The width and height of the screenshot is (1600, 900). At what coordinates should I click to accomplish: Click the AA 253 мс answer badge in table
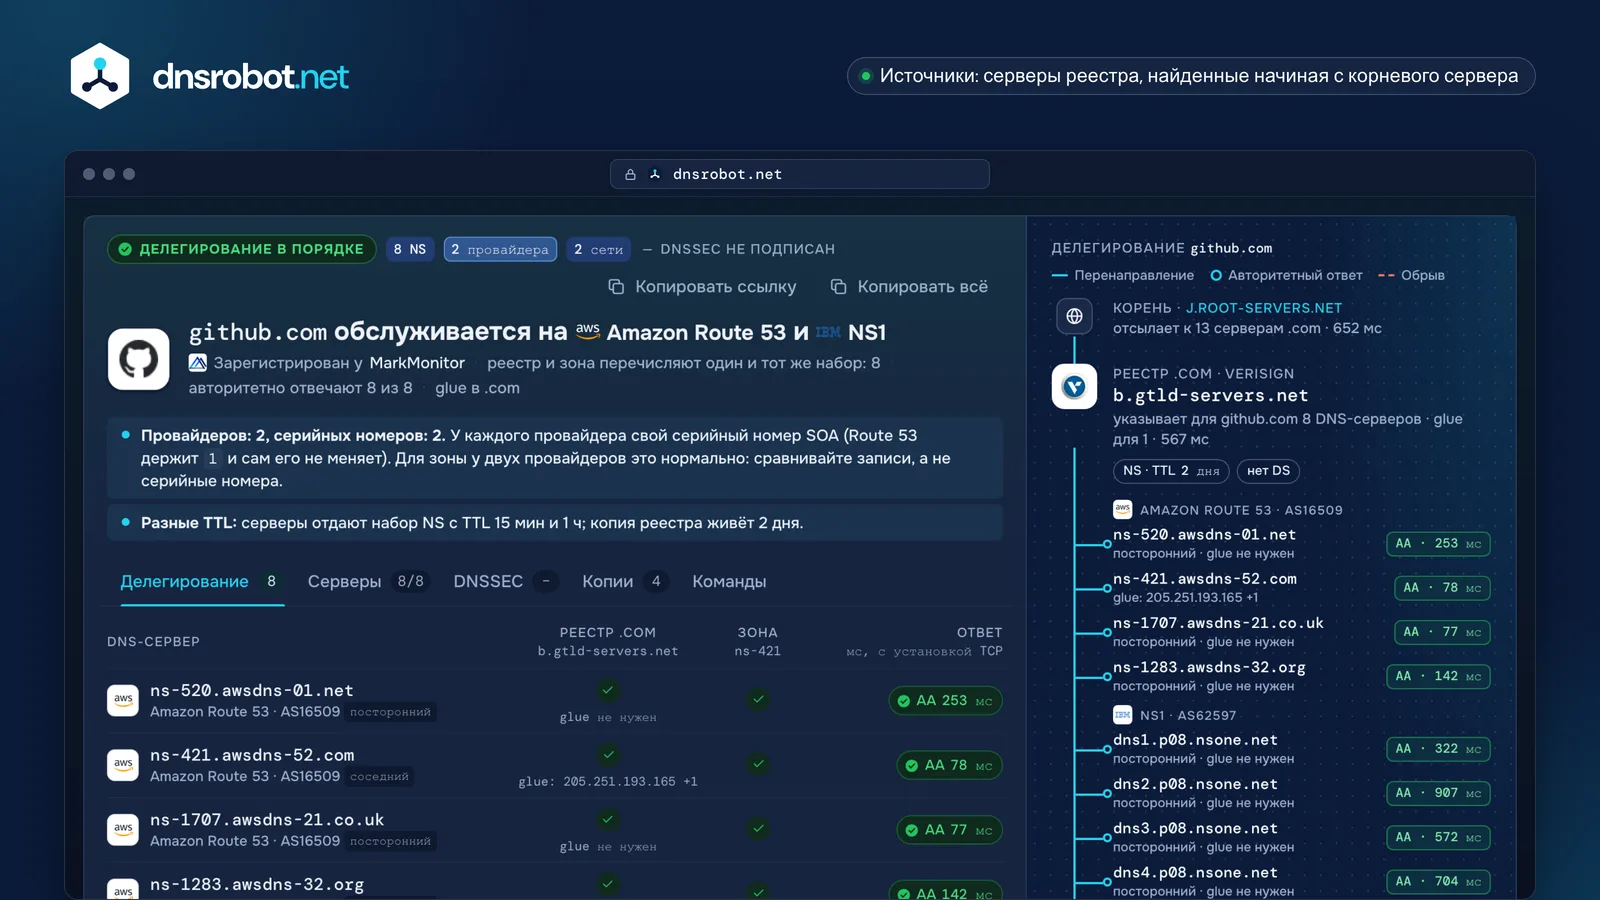945,701
